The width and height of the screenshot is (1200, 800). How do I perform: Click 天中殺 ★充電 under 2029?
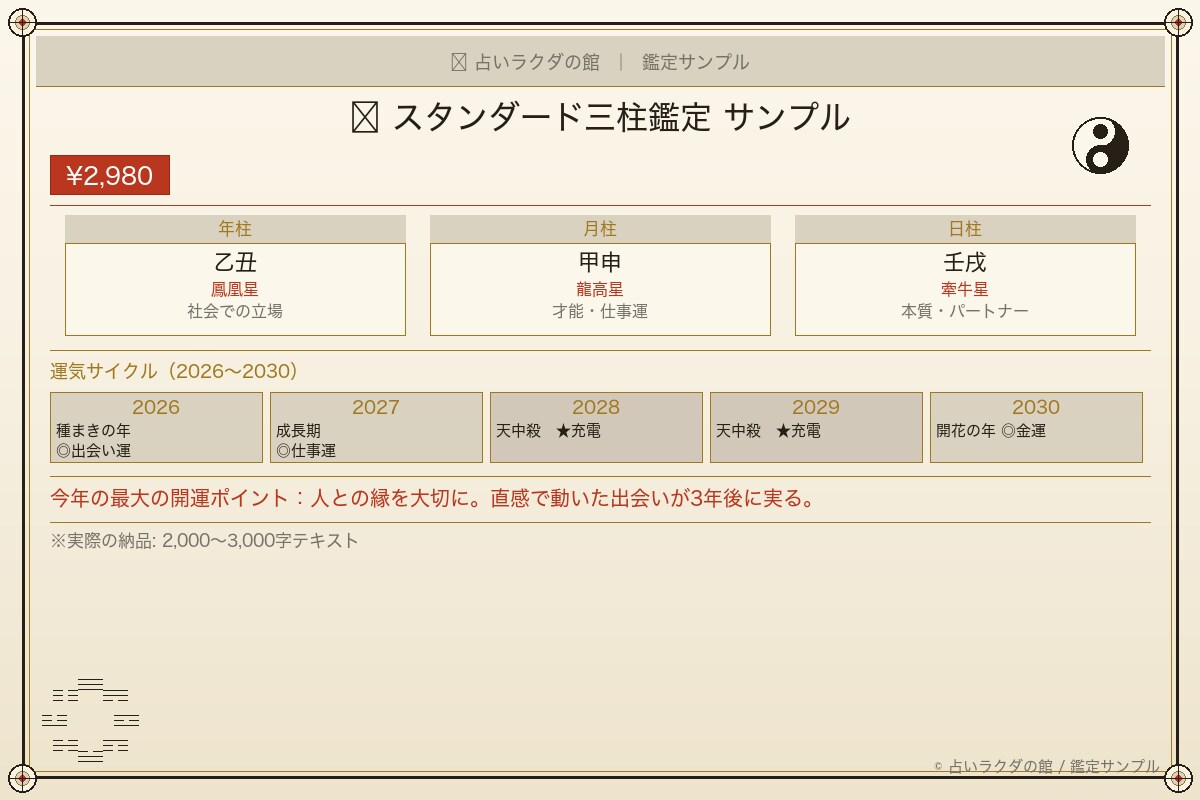click(768, 431)
